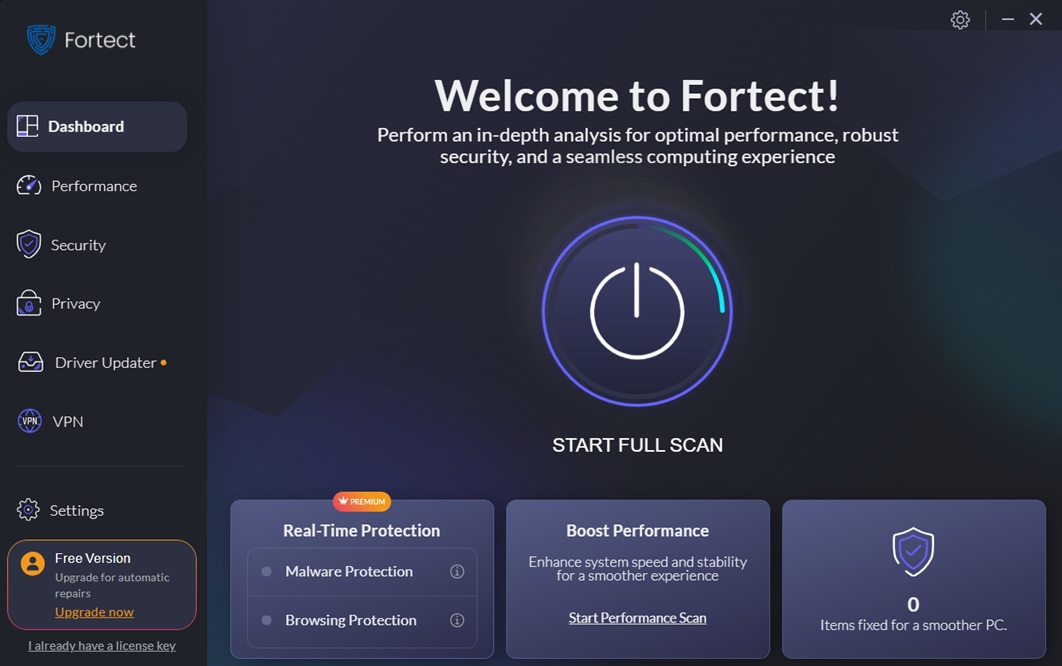This screenshot has height=666, width=1062.
Task: Click the Items fixed counter showing 0
Action: pos(913,604)
